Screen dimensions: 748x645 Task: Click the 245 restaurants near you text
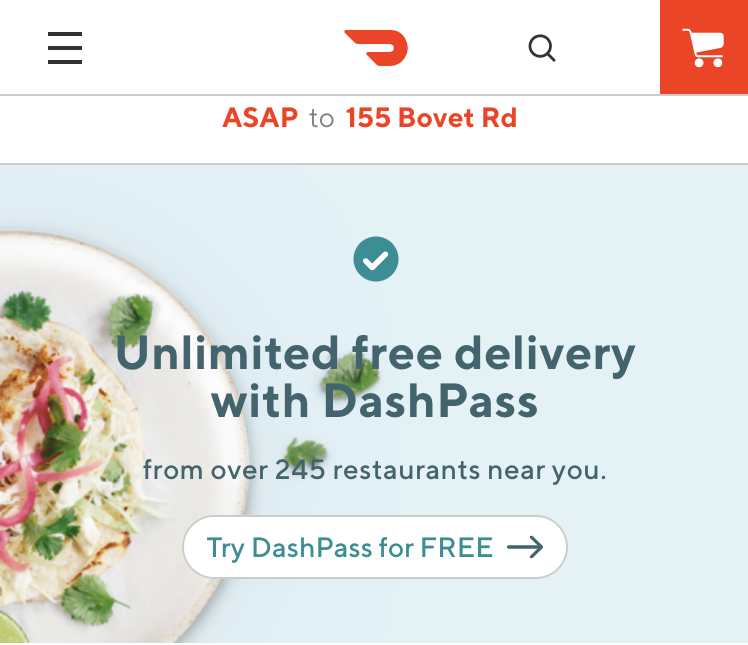pos(374,470)
